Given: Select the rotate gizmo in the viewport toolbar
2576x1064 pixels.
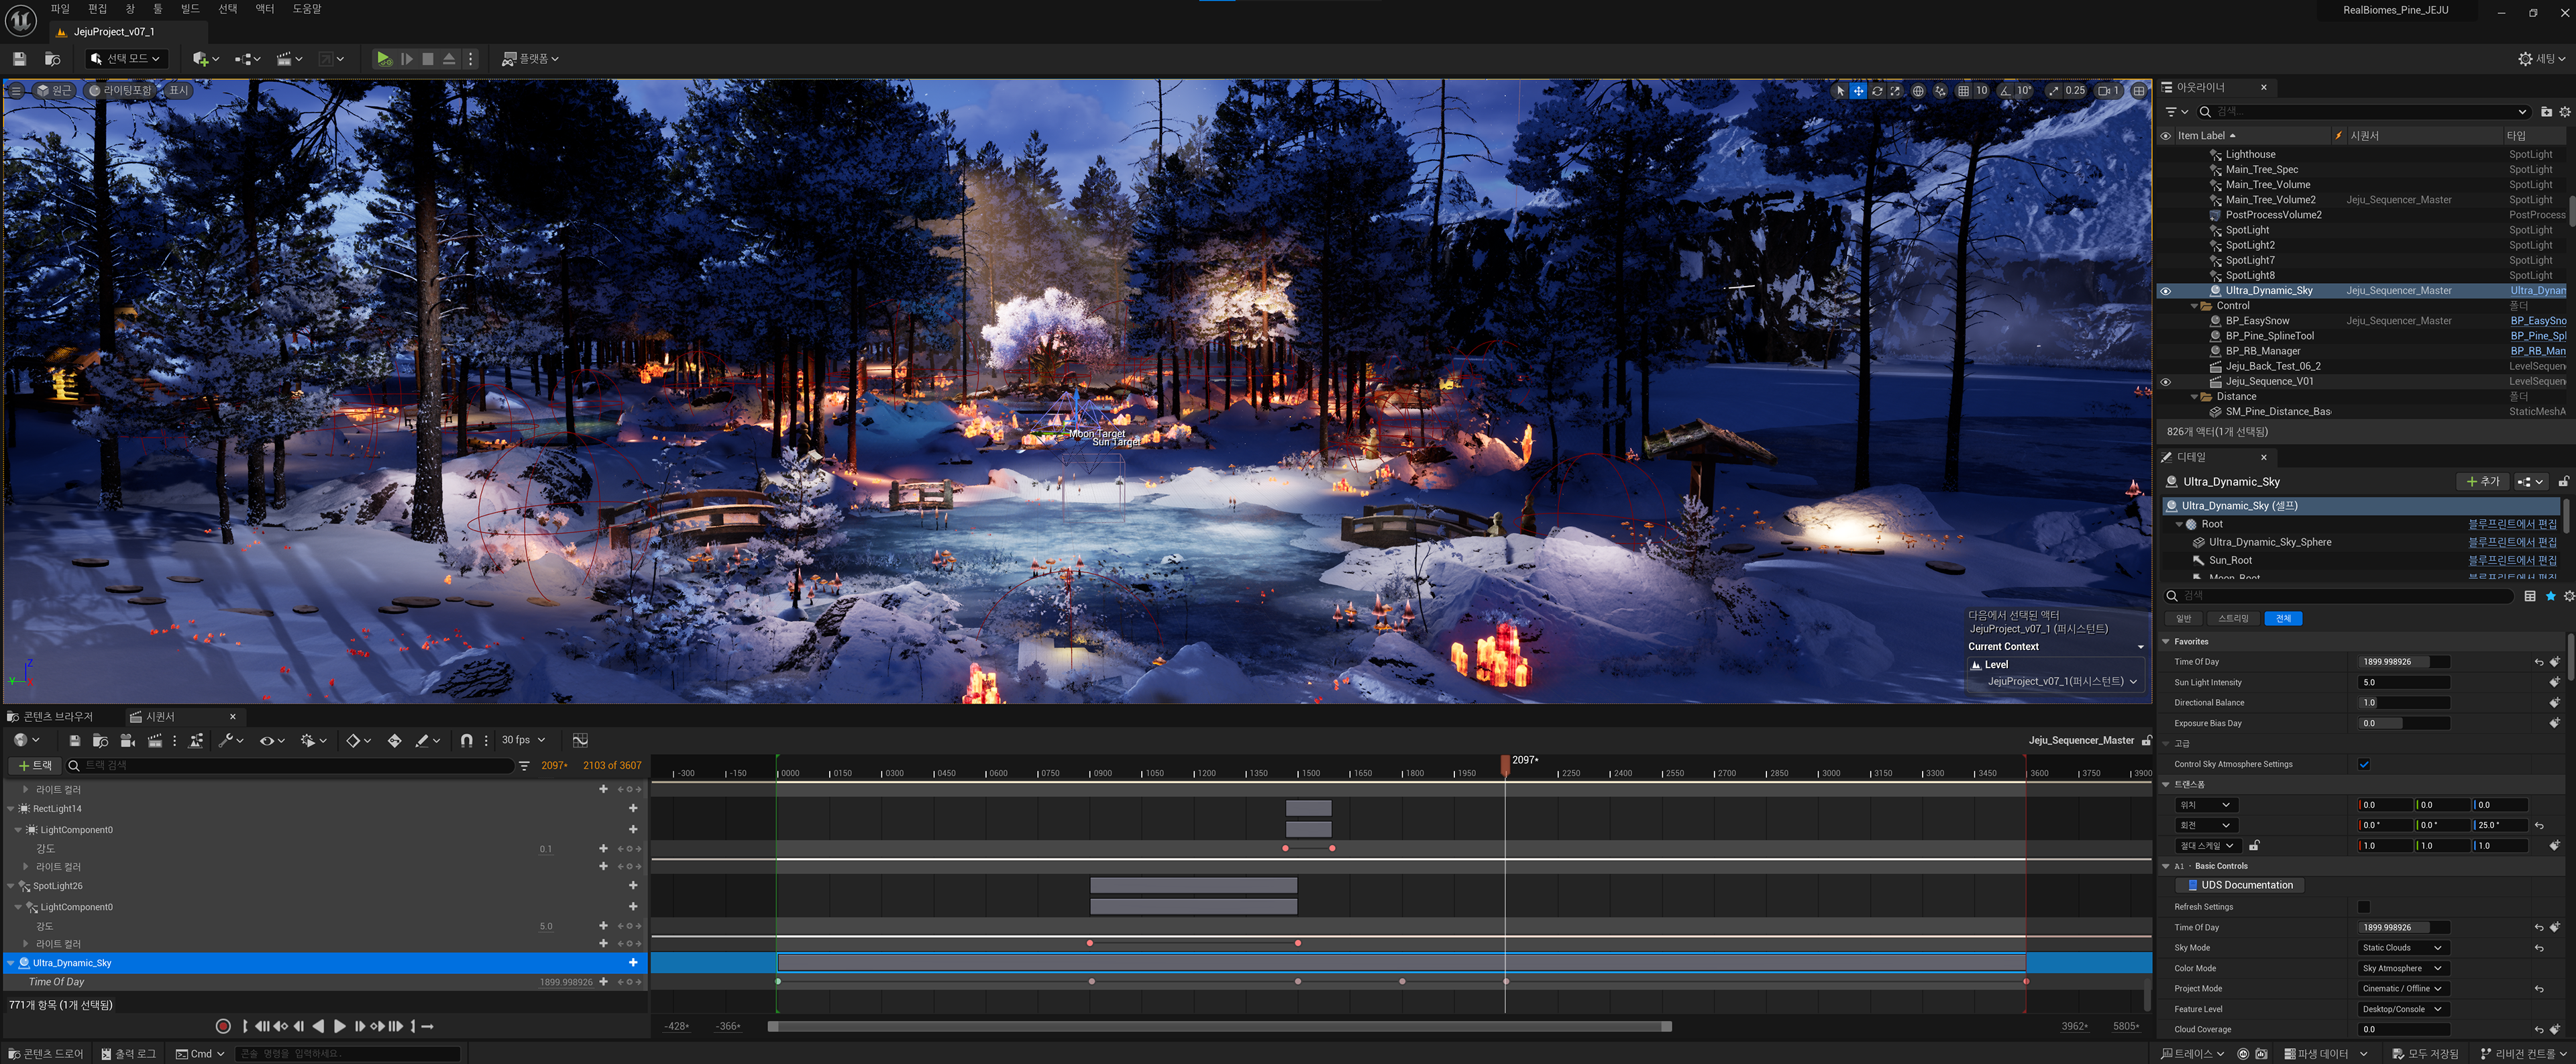Looking at the screenshot, I should point(1877,91).
